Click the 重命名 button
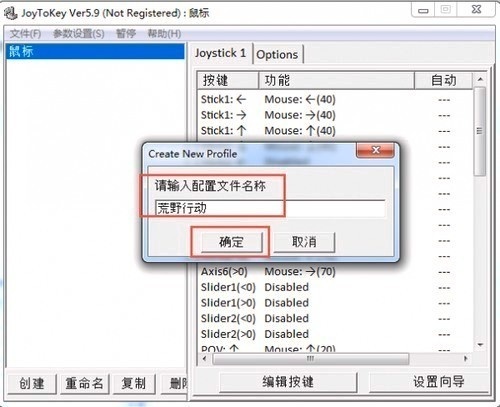500x407 pixels. [x=84, y=383]
